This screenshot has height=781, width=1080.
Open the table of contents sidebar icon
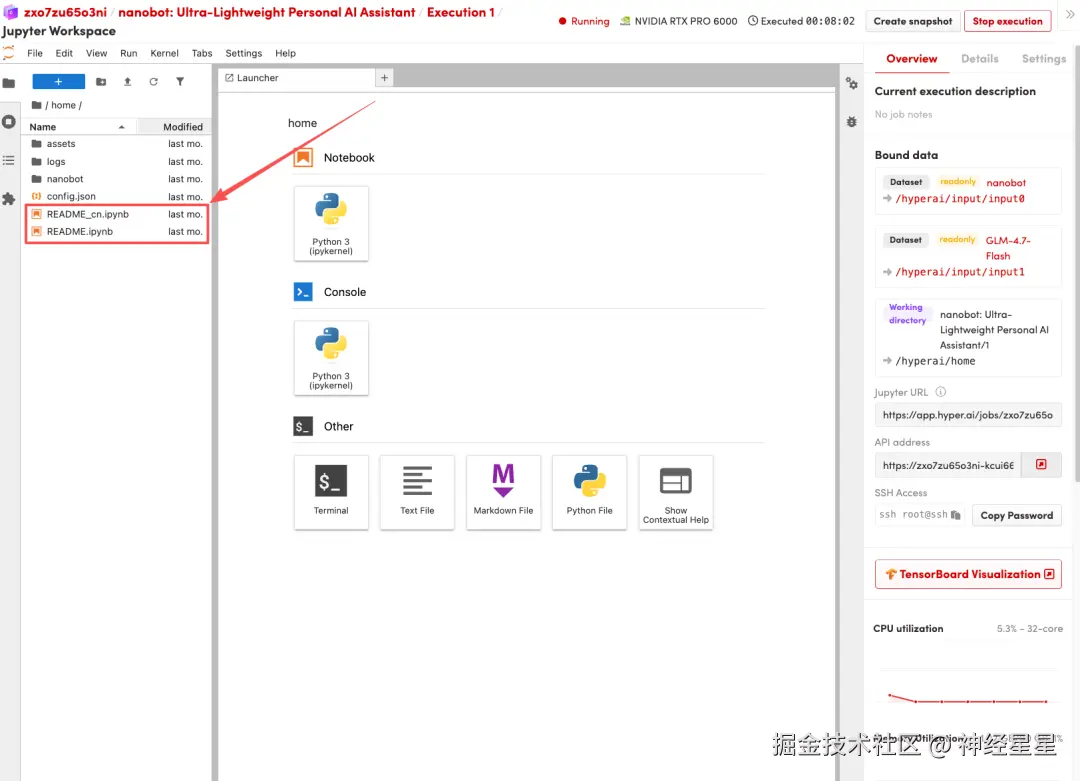pos(9,160)
